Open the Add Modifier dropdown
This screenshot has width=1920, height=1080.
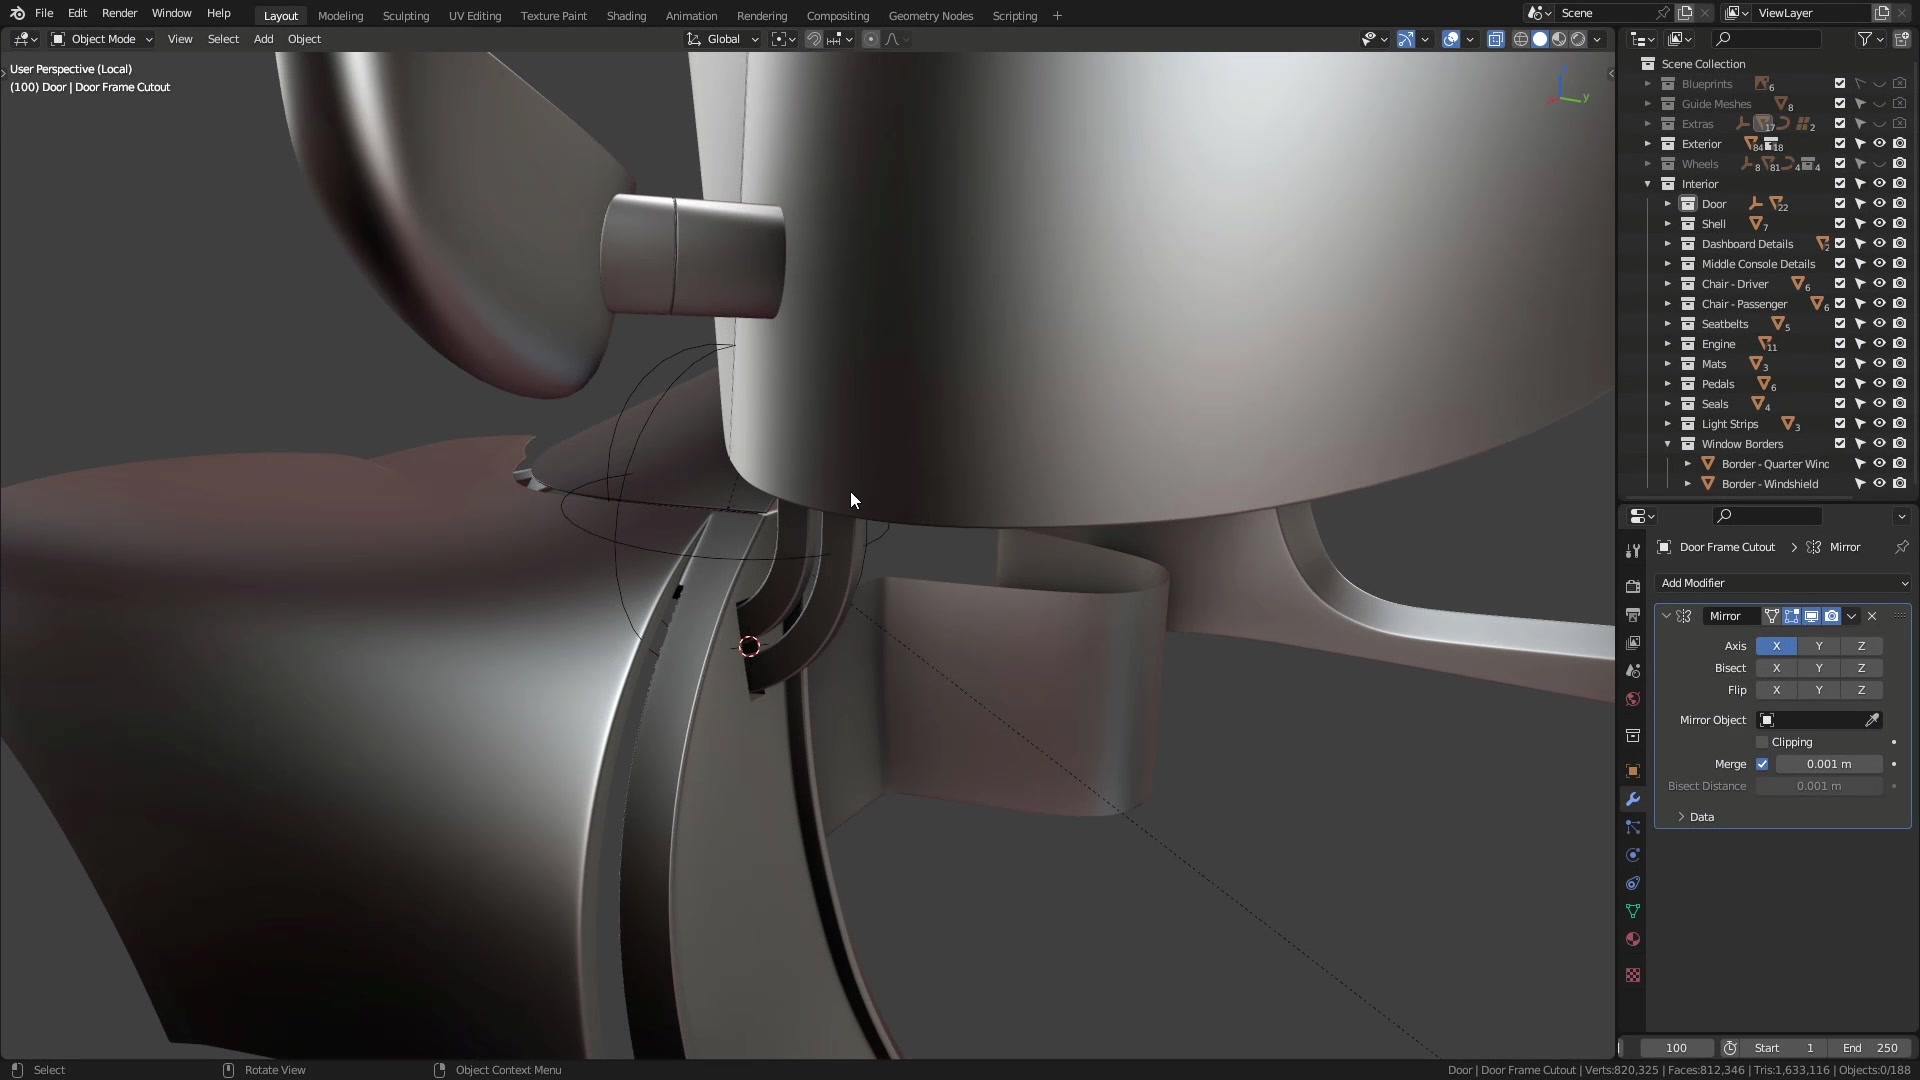coord(1783,583)
